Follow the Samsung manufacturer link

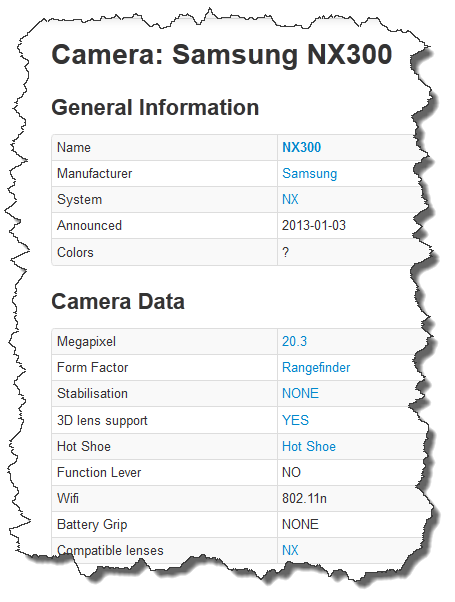309,174
